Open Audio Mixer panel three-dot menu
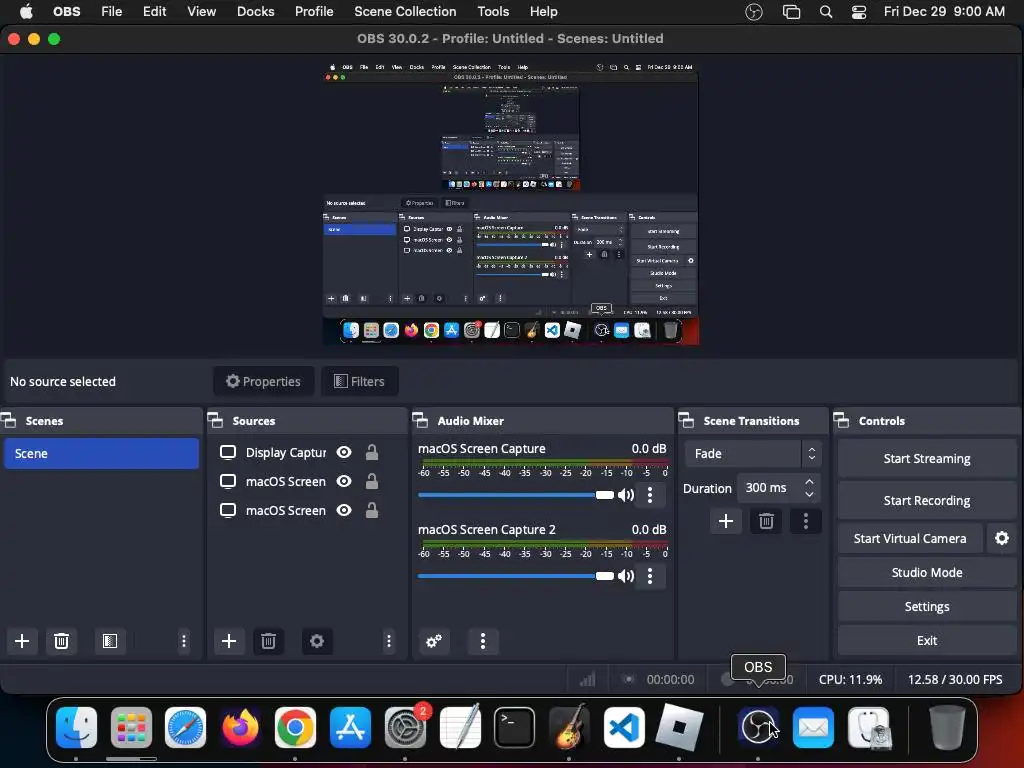 click(483, 641)
